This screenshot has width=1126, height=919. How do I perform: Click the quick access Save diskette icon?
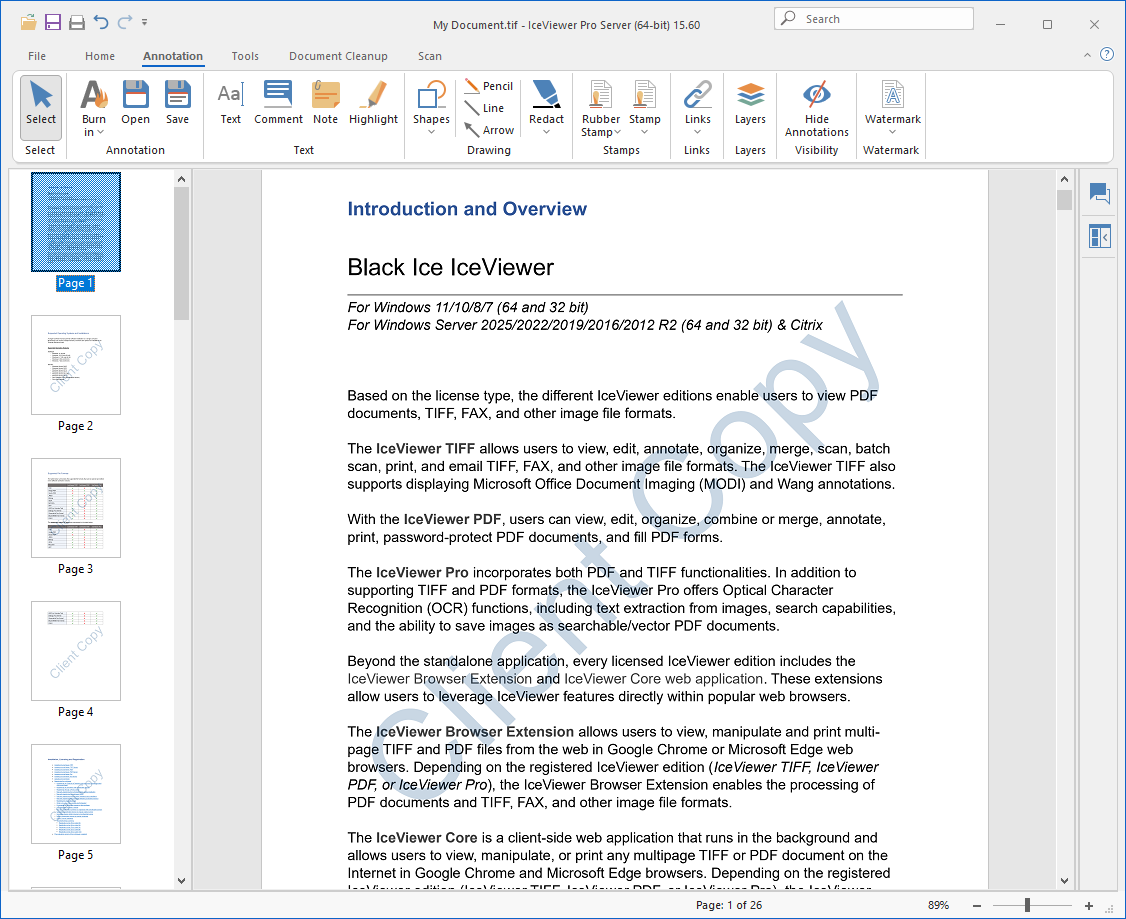(52, 23)
